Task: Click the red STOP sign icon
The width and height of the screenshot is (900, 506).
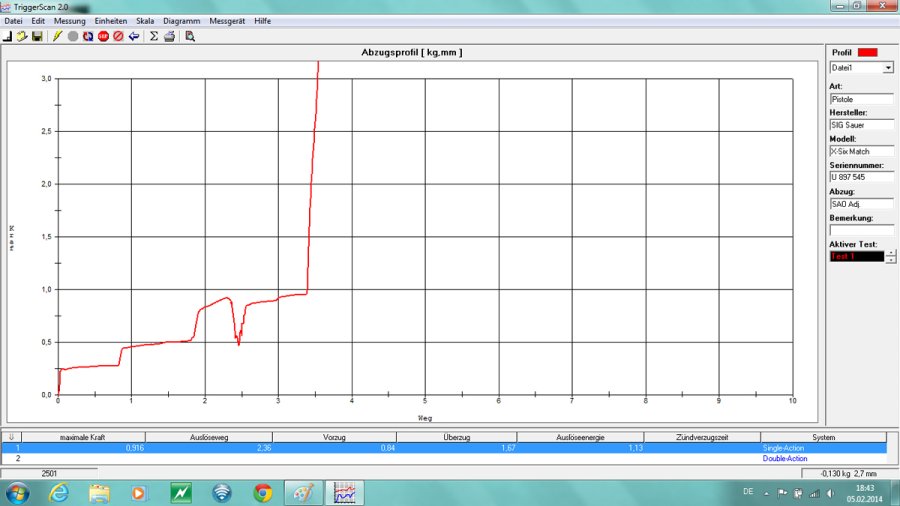Action: [103, 36]
